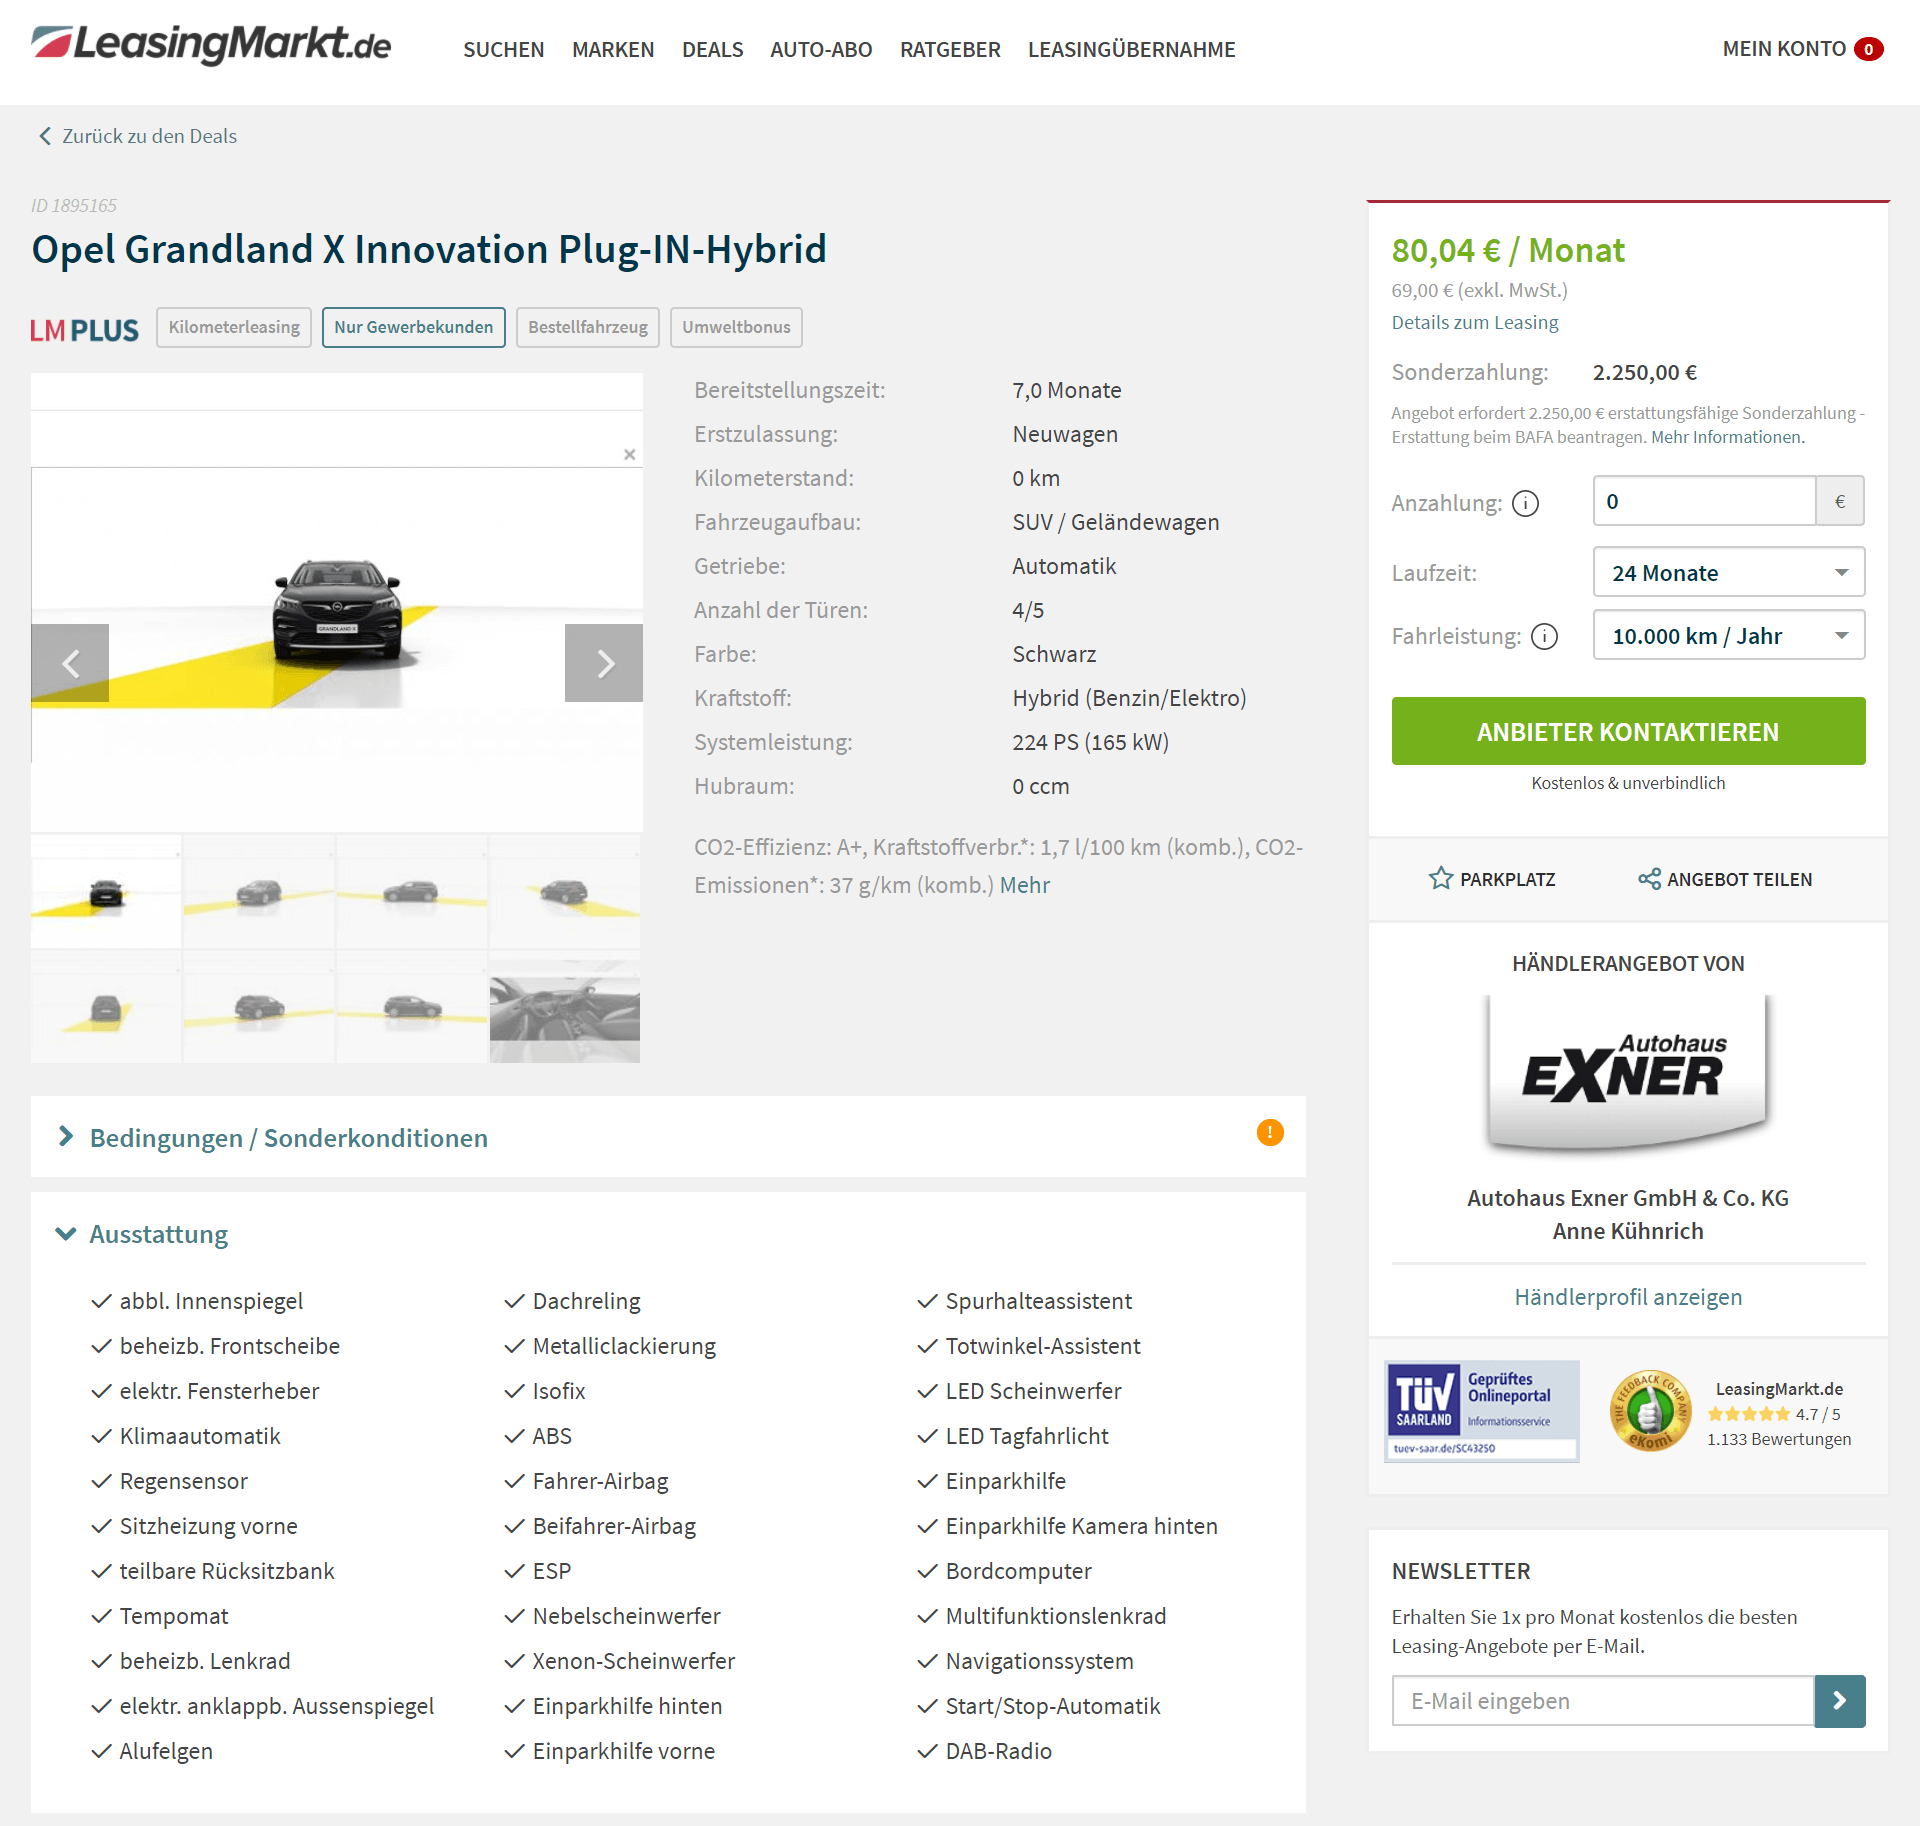This screenshot has height=1826, width=1920.
Task: Select second thumbnail in top row
Action: (259, 892)
